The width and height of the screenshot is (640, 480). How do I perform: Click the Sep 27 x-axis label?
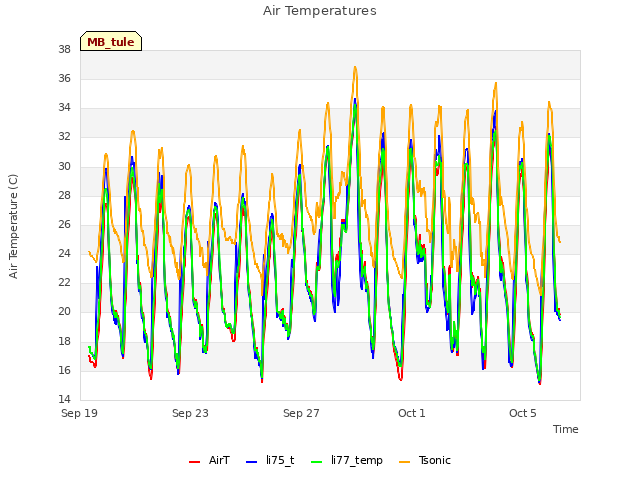point(301,413)
